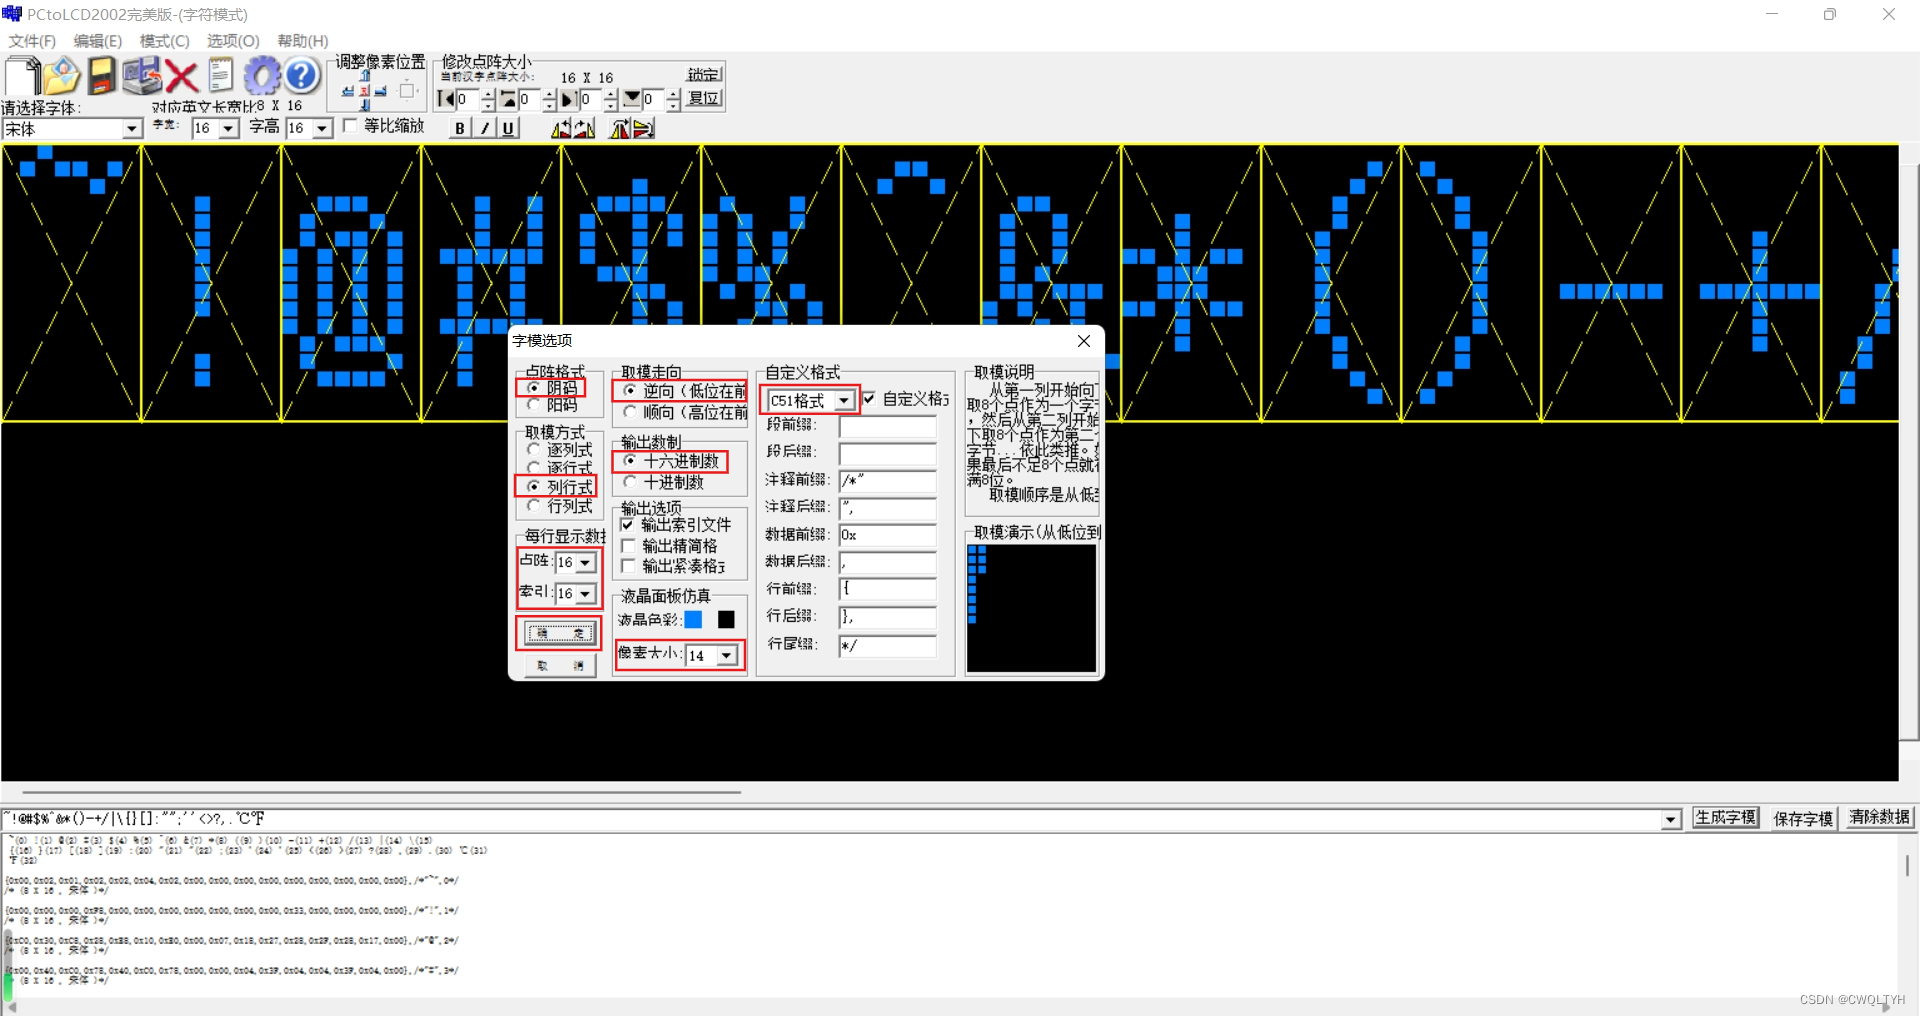Image resolution: width=1920 pixels, height=1016 pixels.
Task: Click the left-edge matrix resize arrow icon
Action: [446, 99]
